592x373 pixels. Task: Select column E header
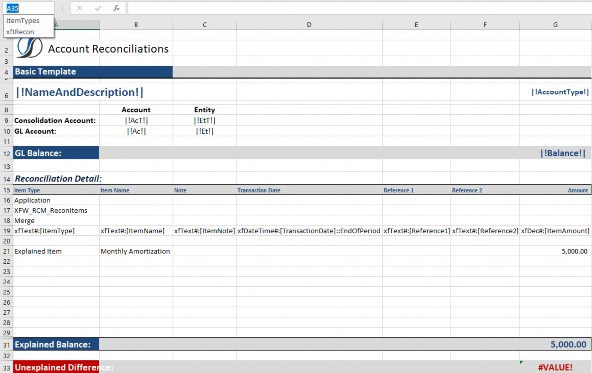coord(416,25)
